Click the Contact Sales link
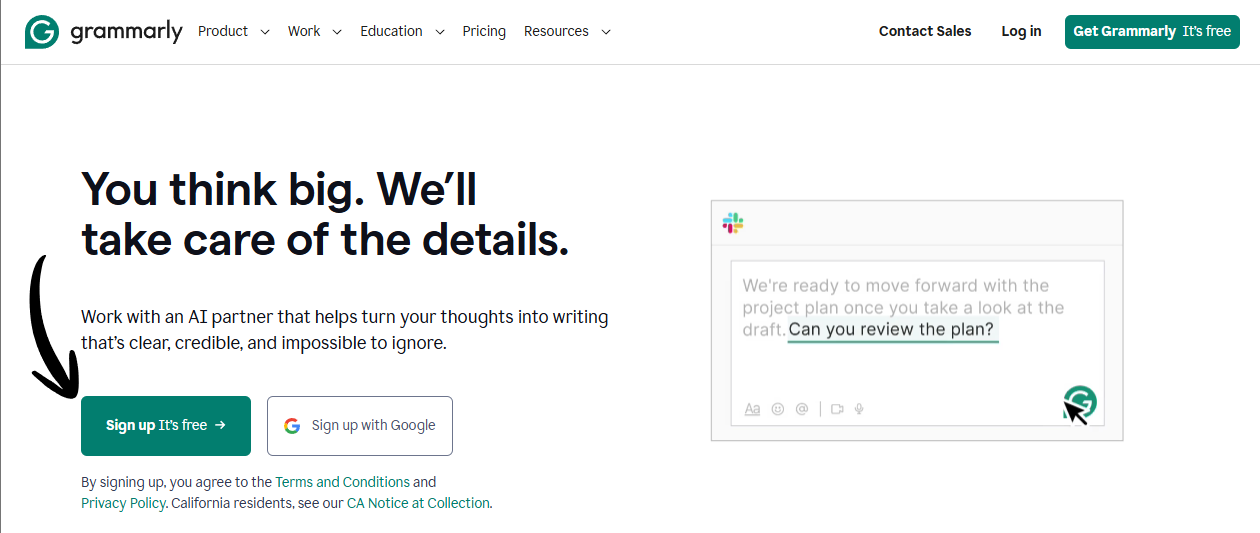 [925, 31]
